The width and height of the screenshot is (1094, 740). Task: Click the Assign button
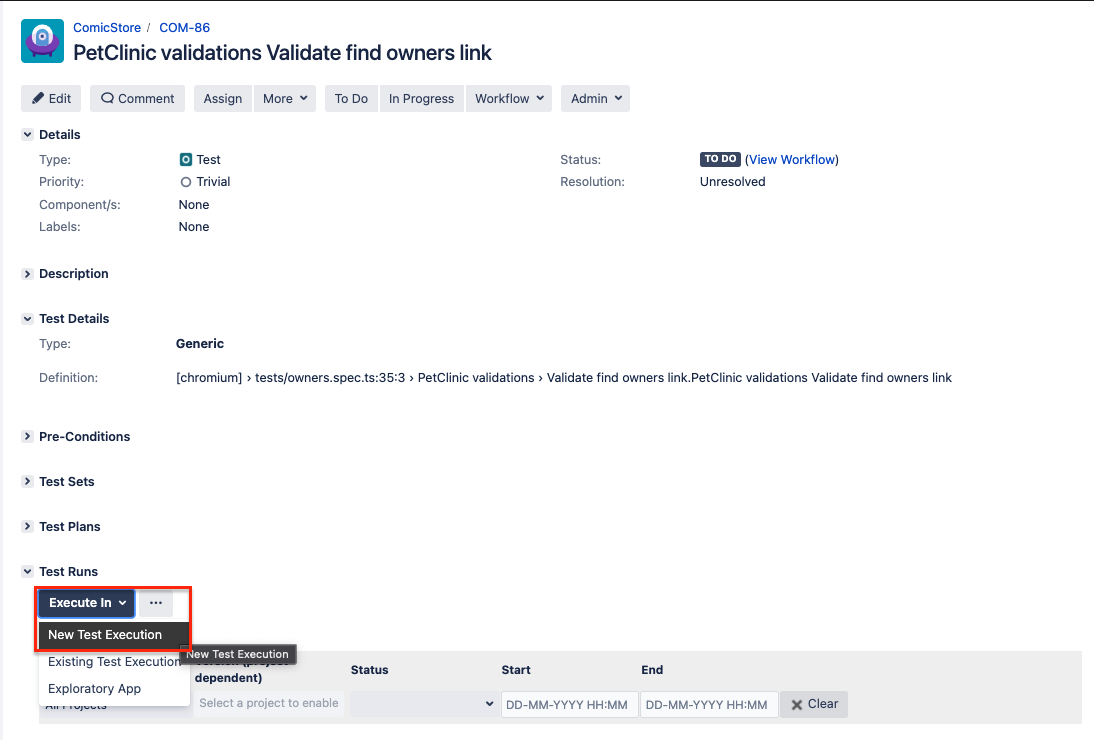click(x=223, y=98)
